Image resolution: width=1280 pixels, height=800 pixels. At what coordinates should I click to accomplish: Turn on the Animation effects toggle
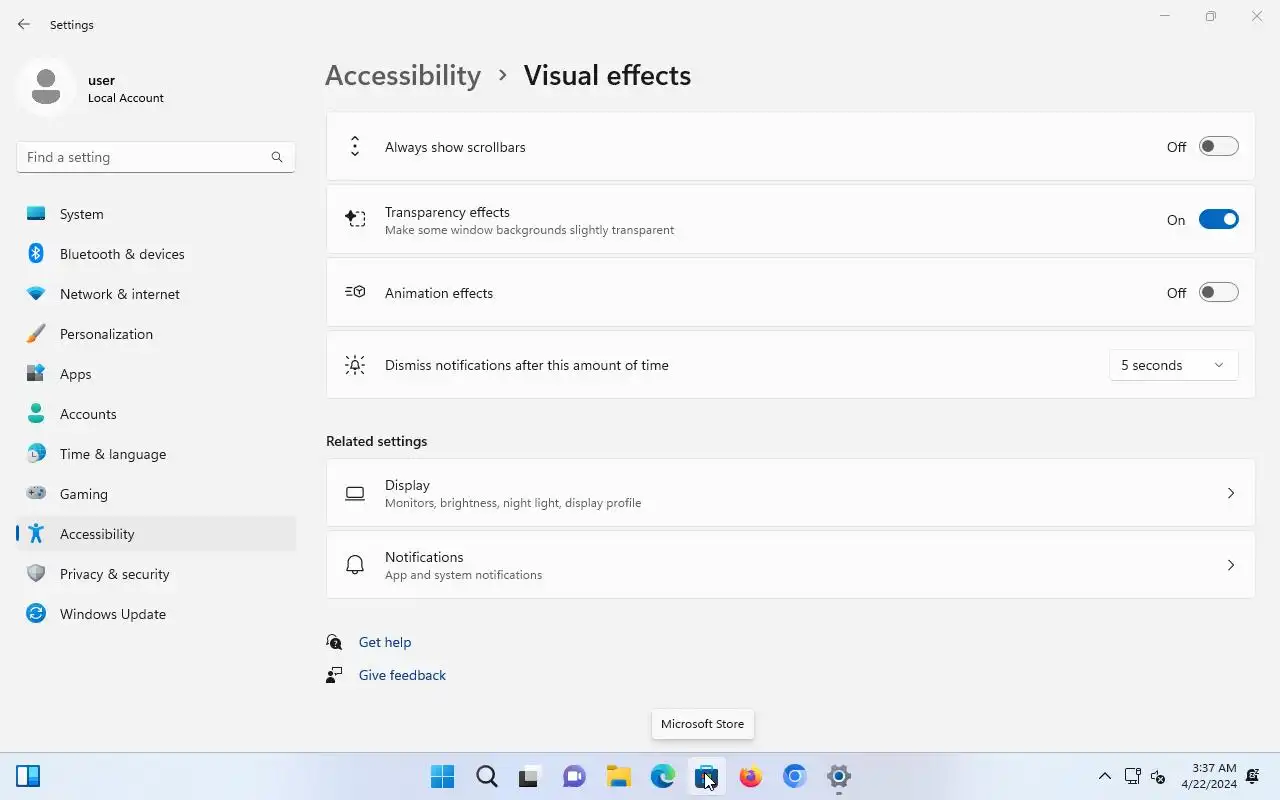(1218, 293)
